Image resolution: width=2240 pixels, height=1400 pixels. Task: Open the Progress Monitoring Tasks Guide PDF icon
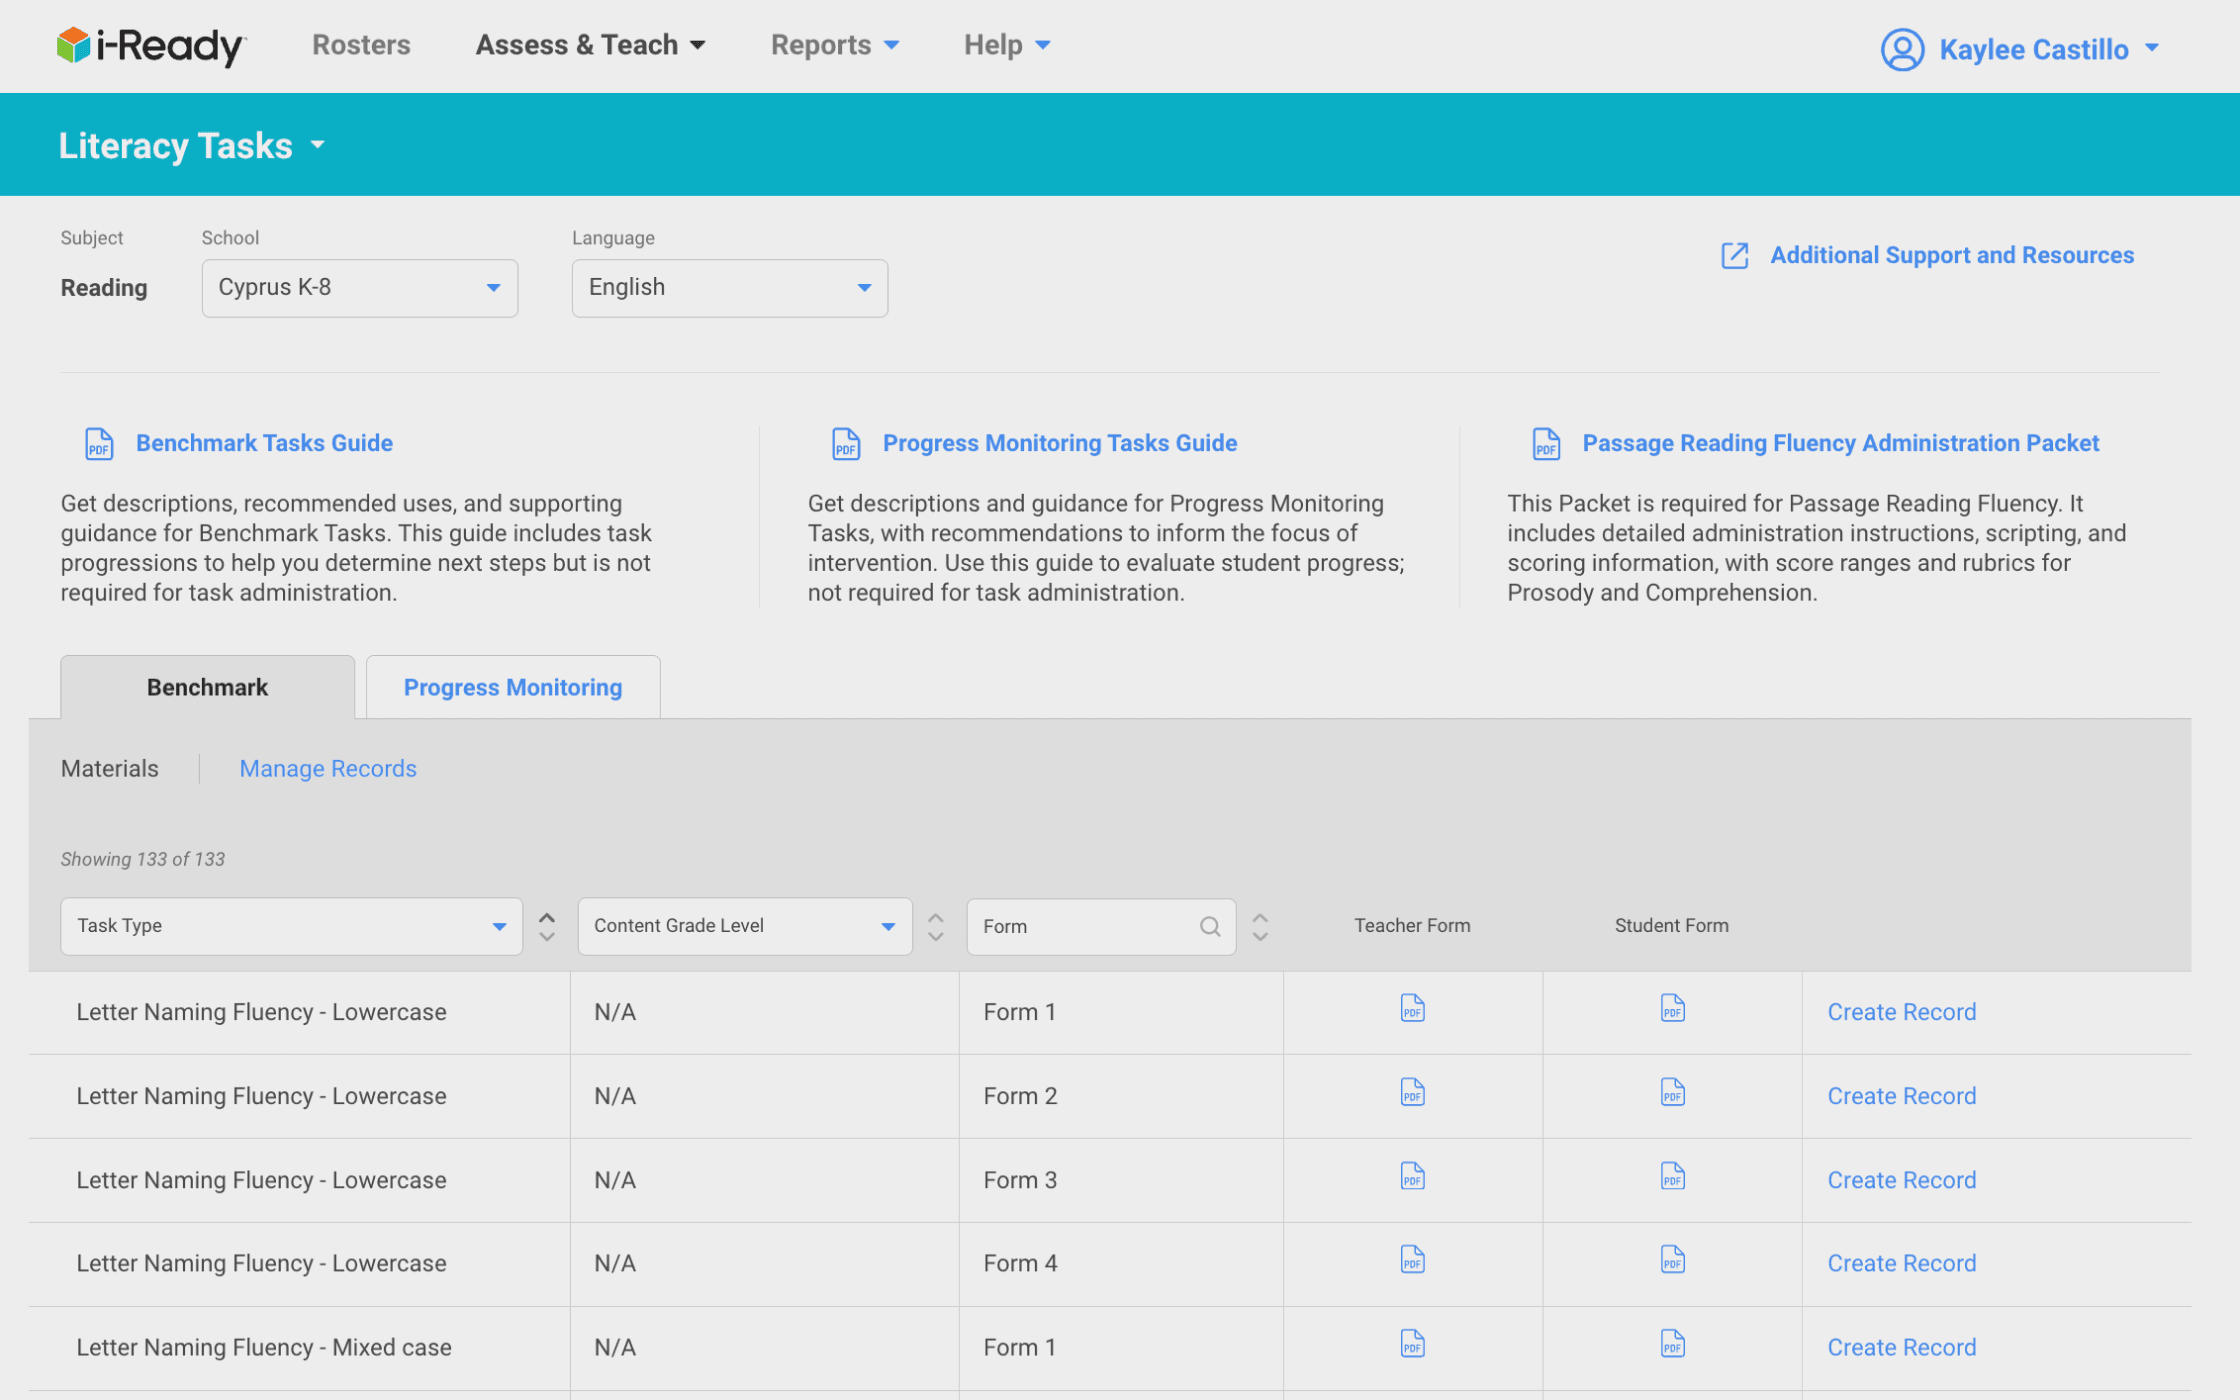[845, 443]
